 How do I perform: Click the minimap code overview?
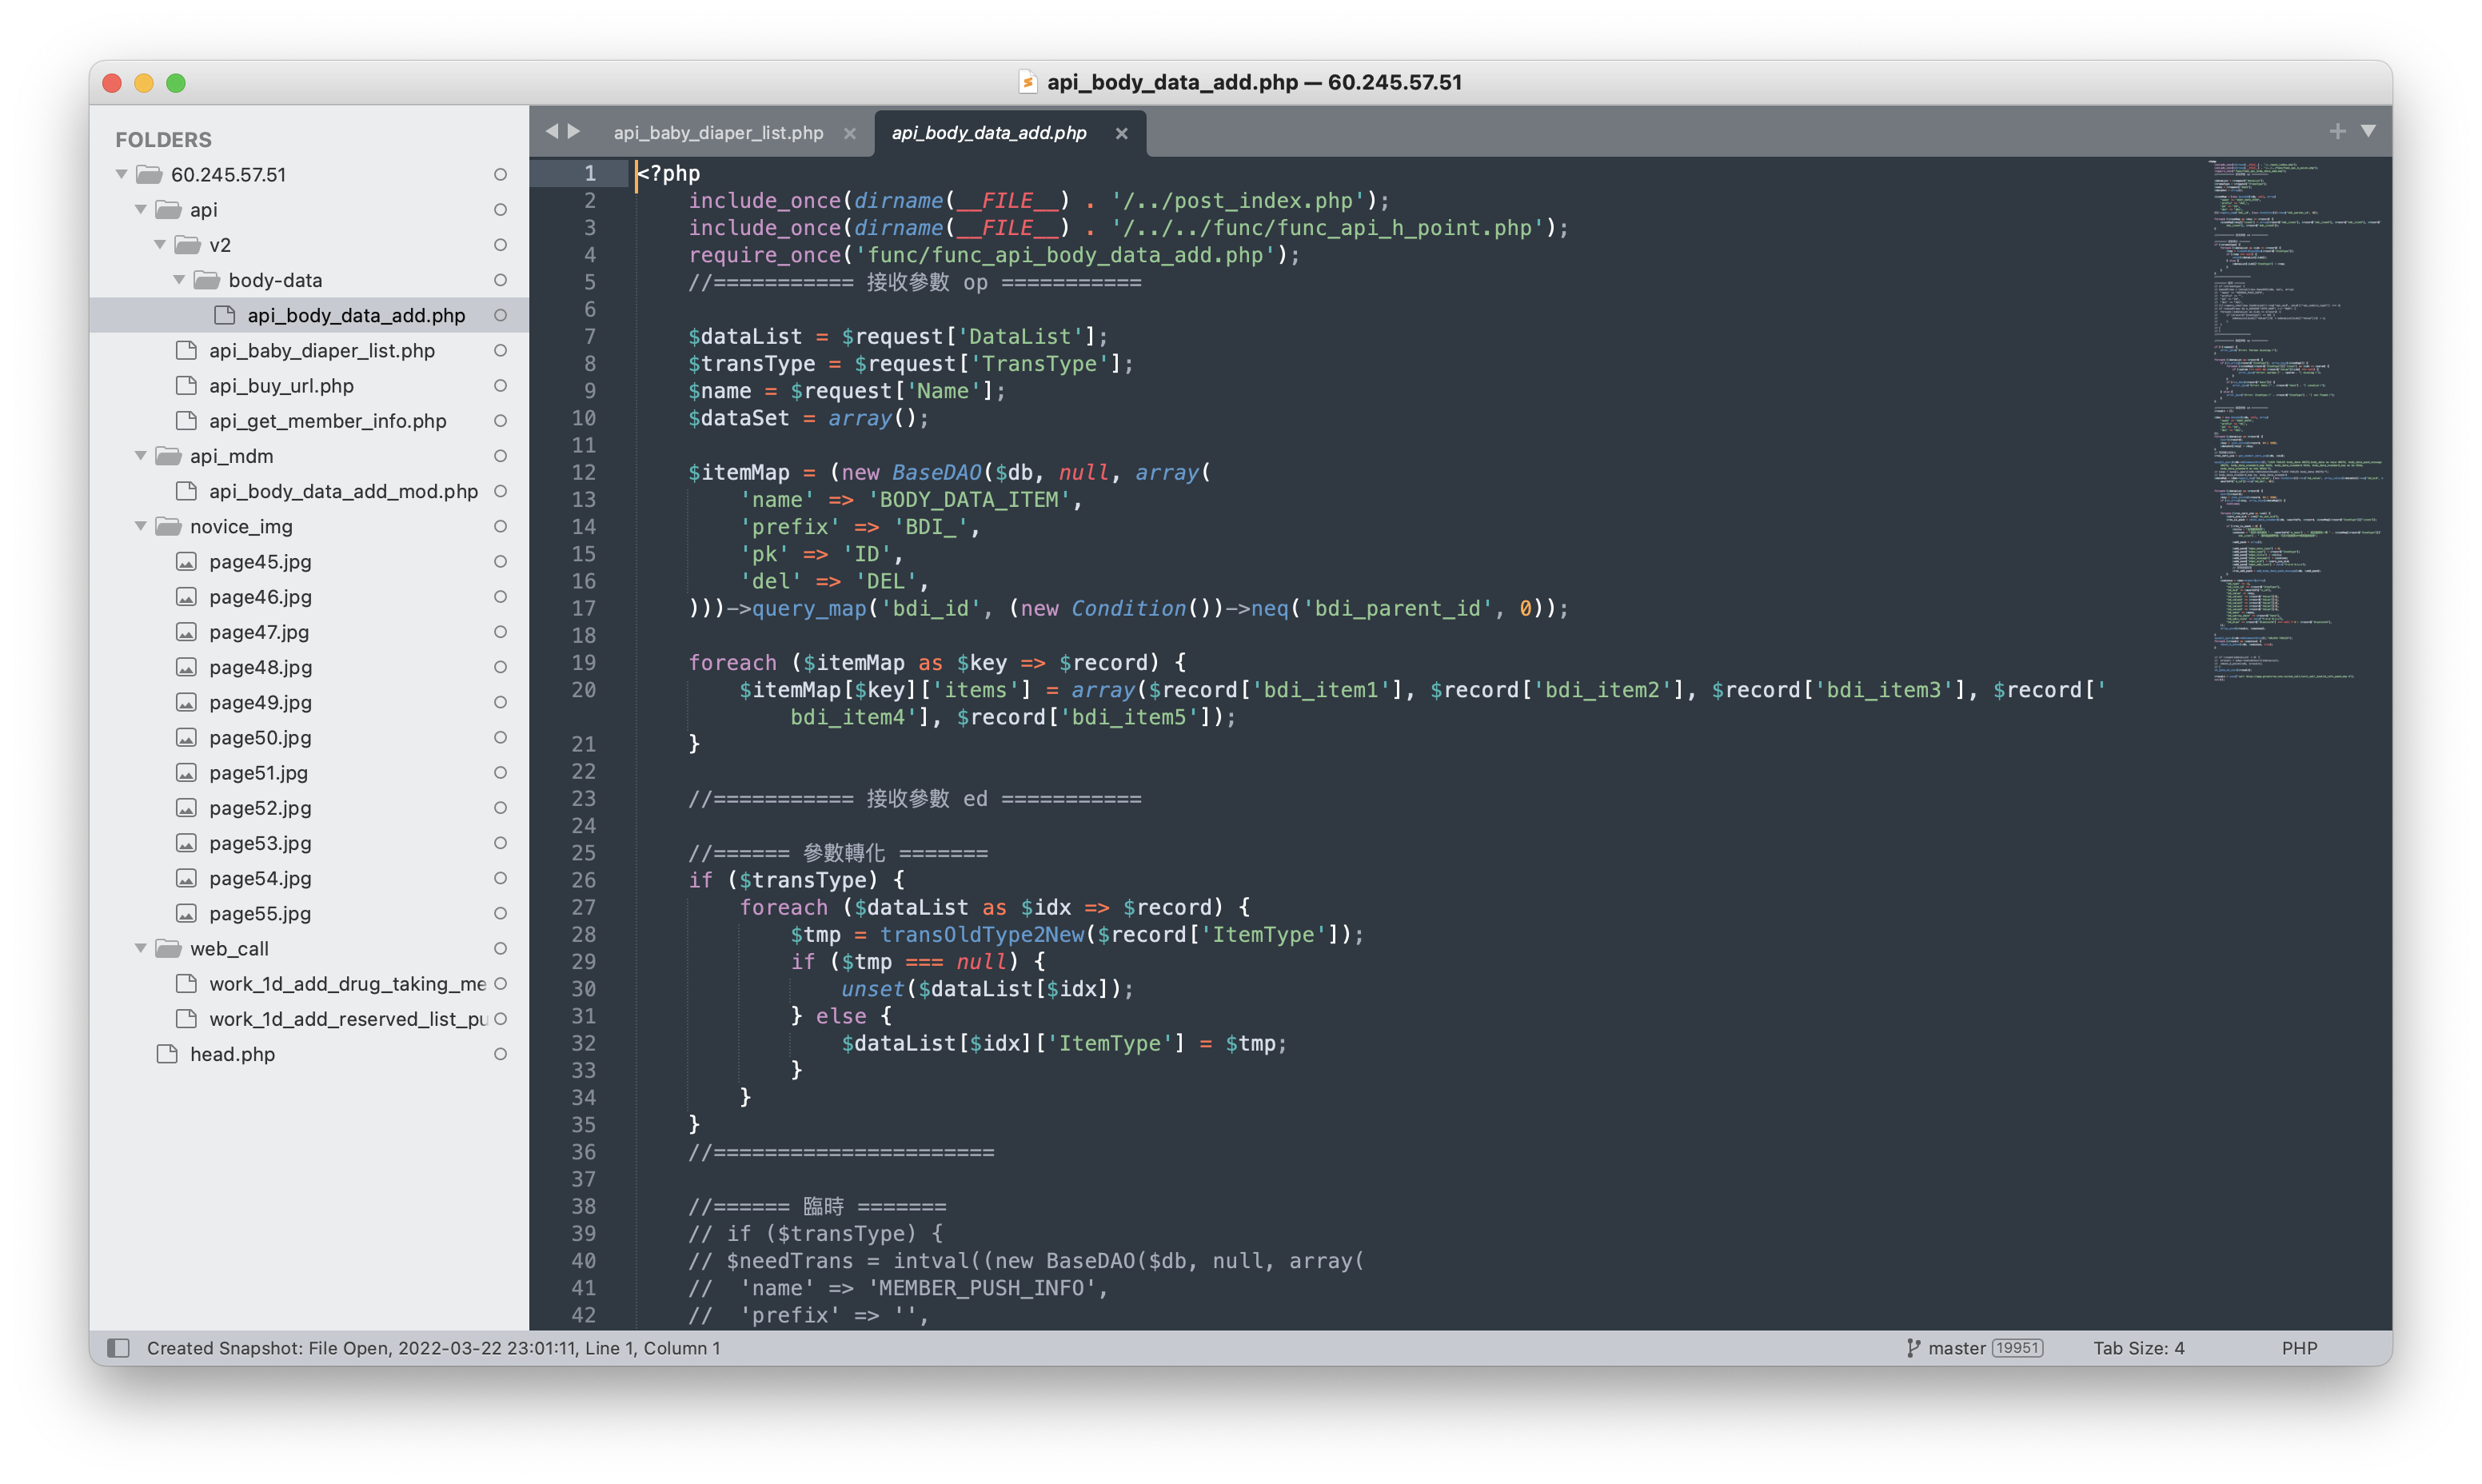[x=2295, y=420]
